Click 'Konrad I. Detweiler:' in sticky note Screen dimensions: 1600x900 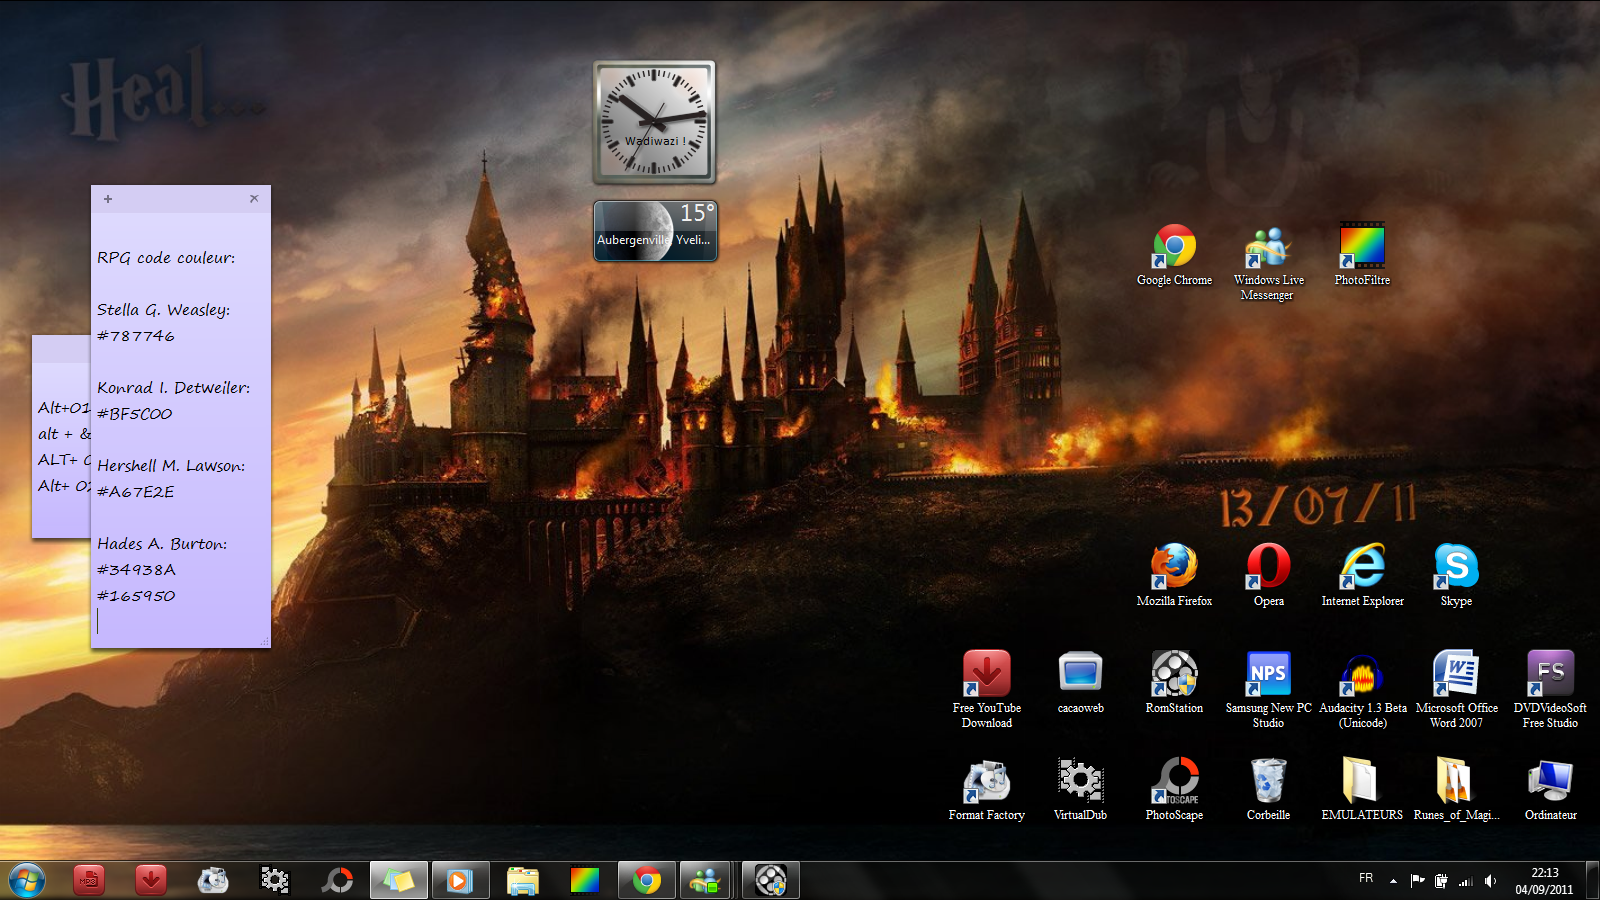click(173, 388)
